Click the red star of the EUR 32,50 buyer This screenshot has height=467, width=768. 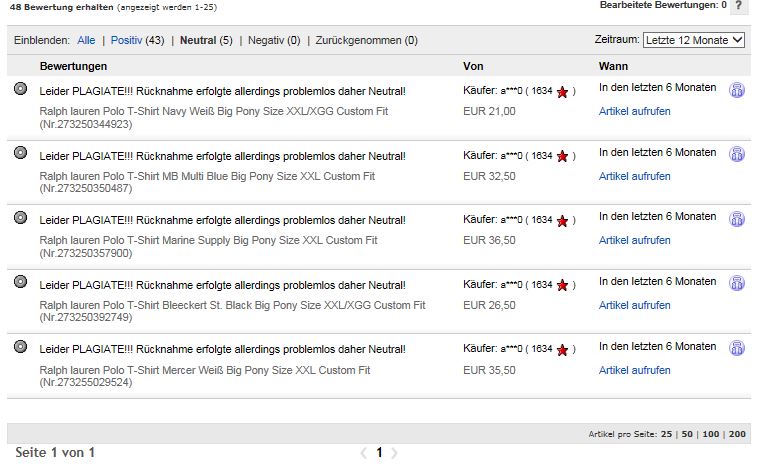pos(562,157)
